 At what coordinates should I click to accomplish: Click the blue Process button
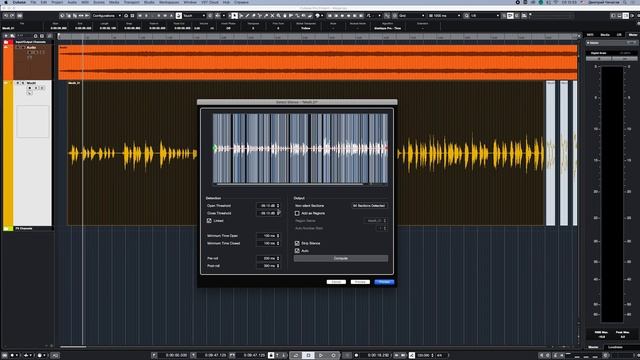click(384, 282)
